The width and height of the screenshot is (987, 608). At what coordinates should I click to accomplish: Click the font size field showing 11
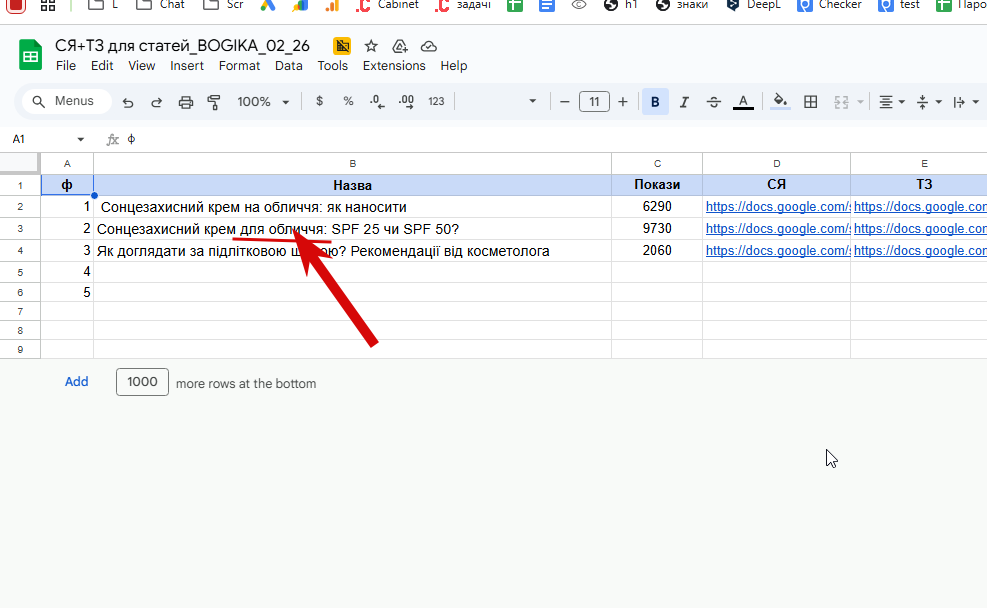(x=594, y=101)
